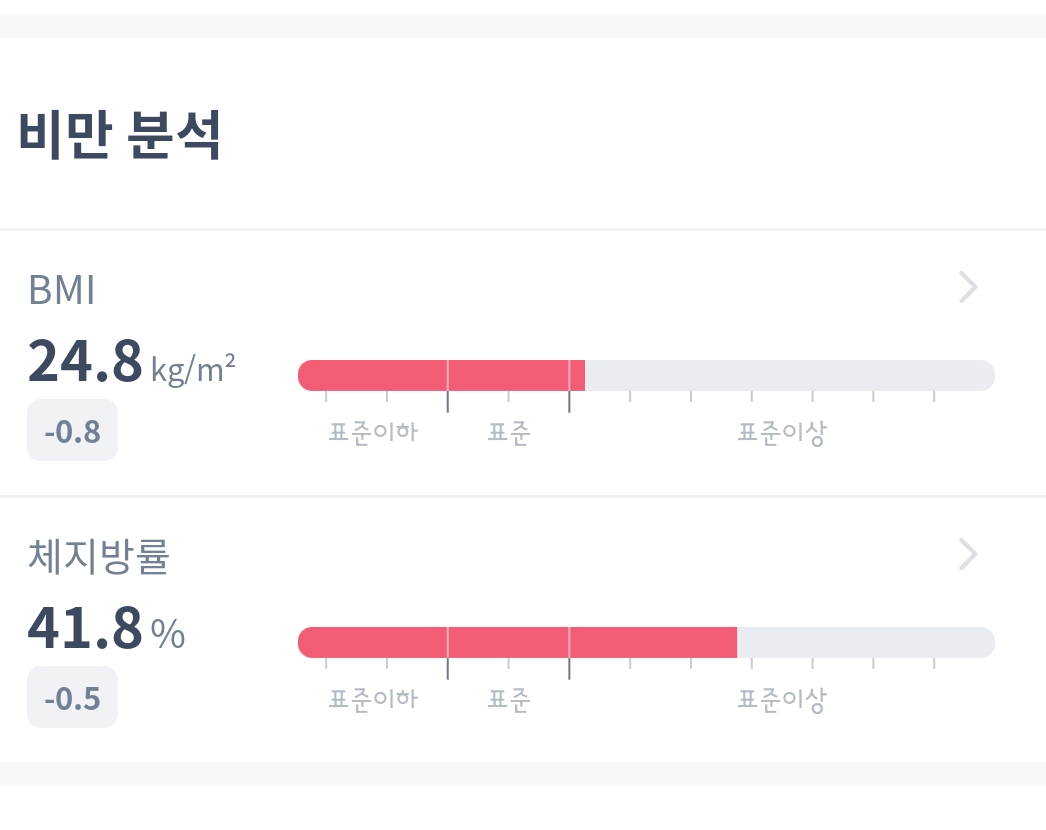Click 표준이하 label under BMI bar
1046x830 pixels.
(373, 433)
